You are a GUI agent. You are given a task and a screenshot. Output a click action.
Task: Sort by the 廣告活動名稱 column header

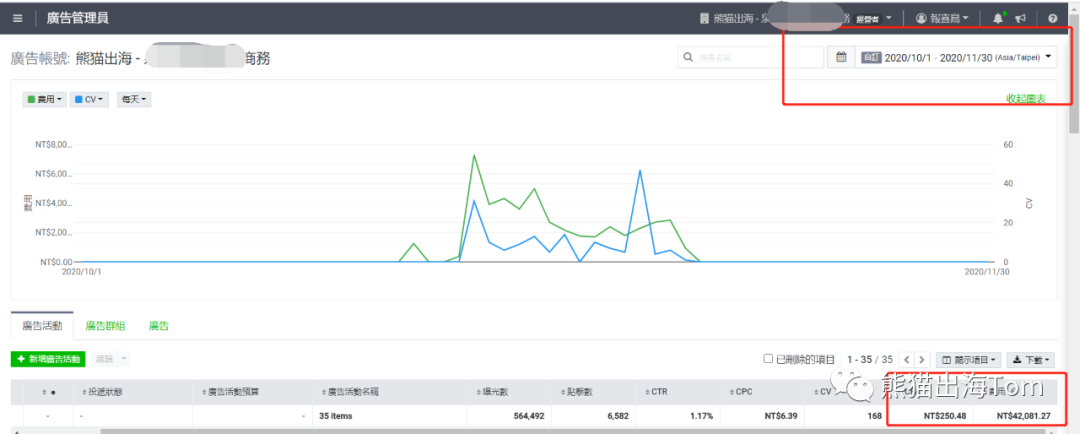pyautogui.click(x=389, y=392)
